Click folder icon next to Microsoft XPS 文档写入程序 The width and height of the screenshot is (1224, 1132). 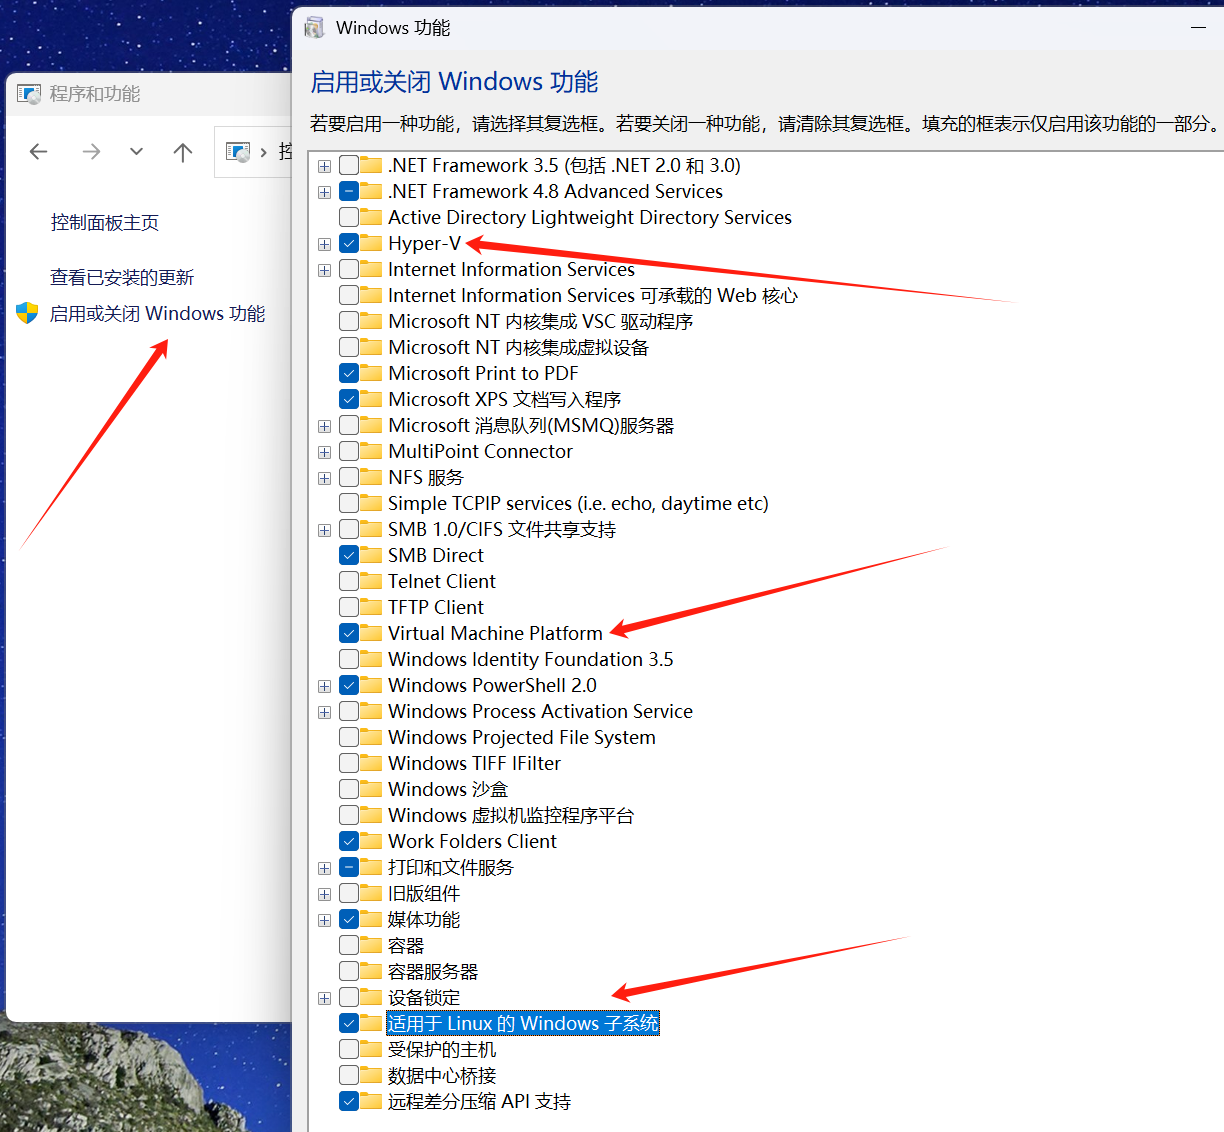pyautogui.click(x=371, y=399)
